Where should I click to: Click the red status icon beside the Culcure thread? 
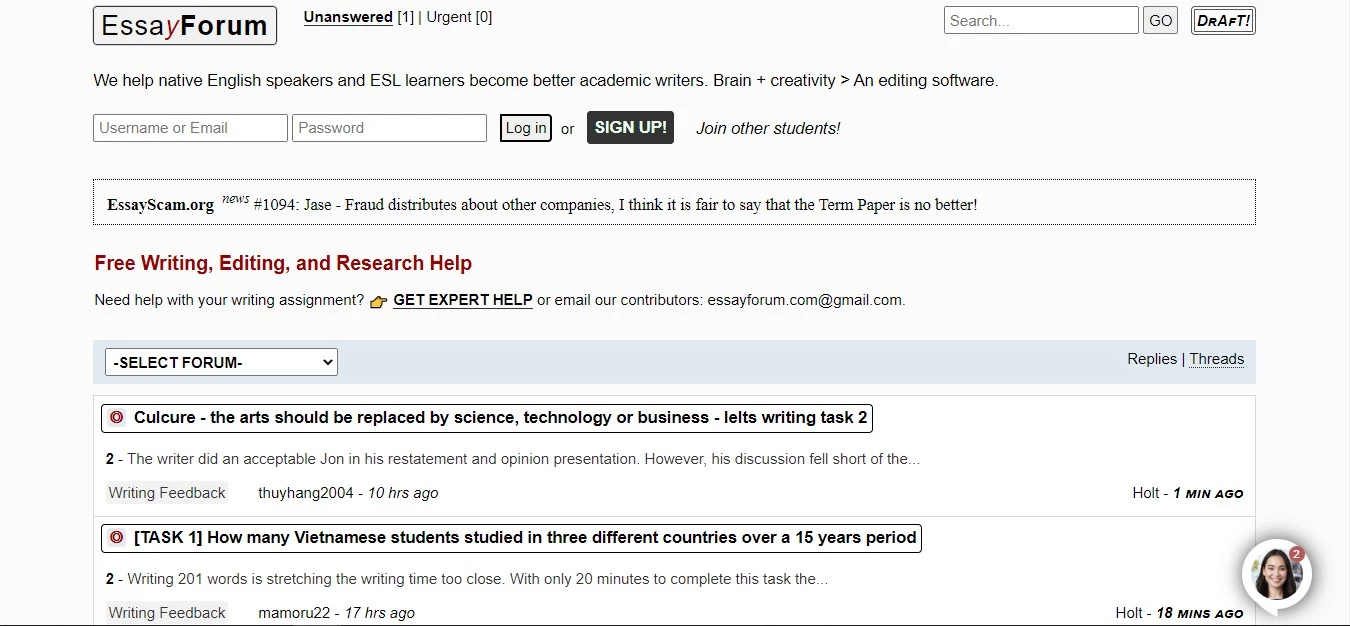(117, 417)
